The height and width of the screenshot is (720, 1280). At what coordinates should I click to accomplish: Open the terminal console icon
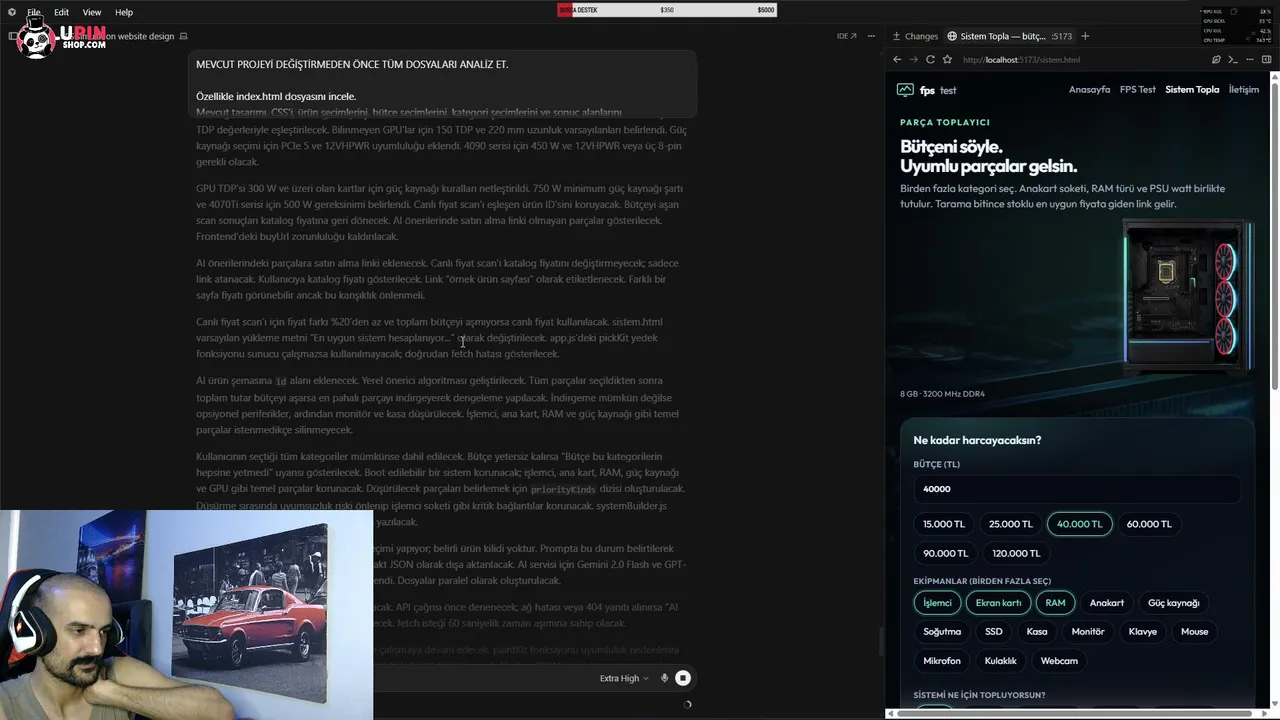click(x=1233, y=60)
